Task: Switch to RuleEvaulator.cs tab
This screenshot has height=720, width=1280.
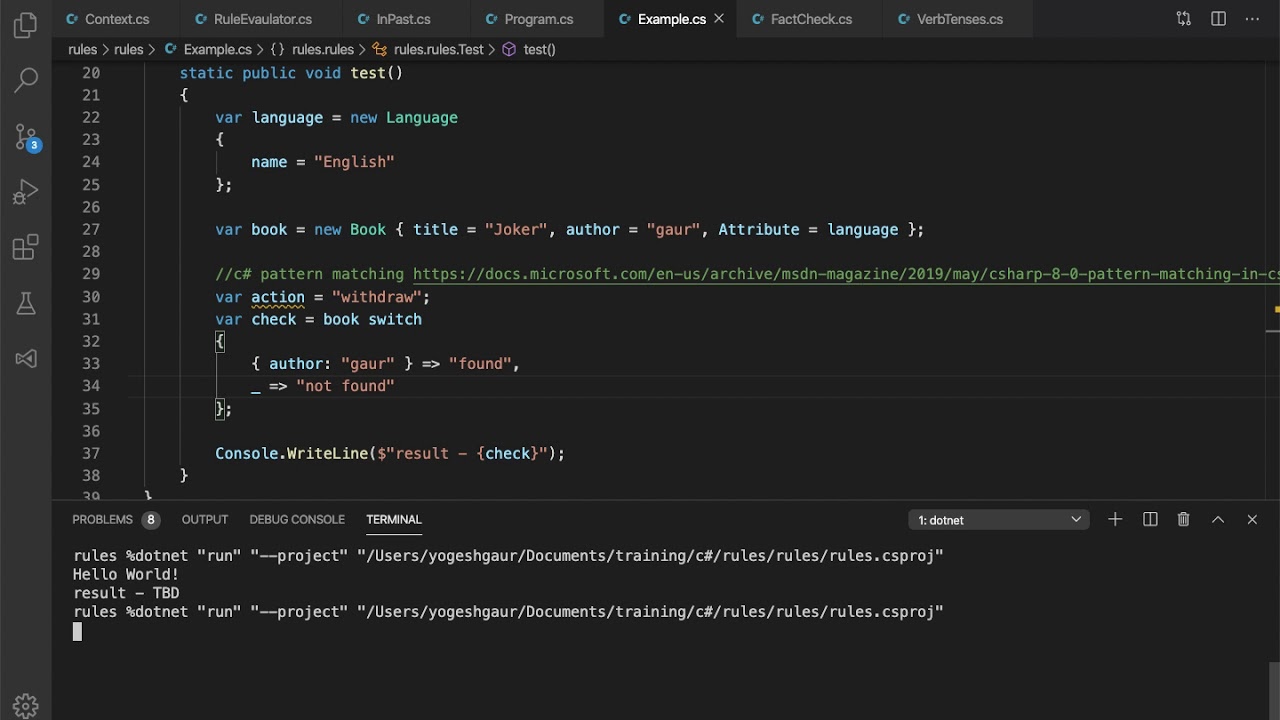Action: 262,19
